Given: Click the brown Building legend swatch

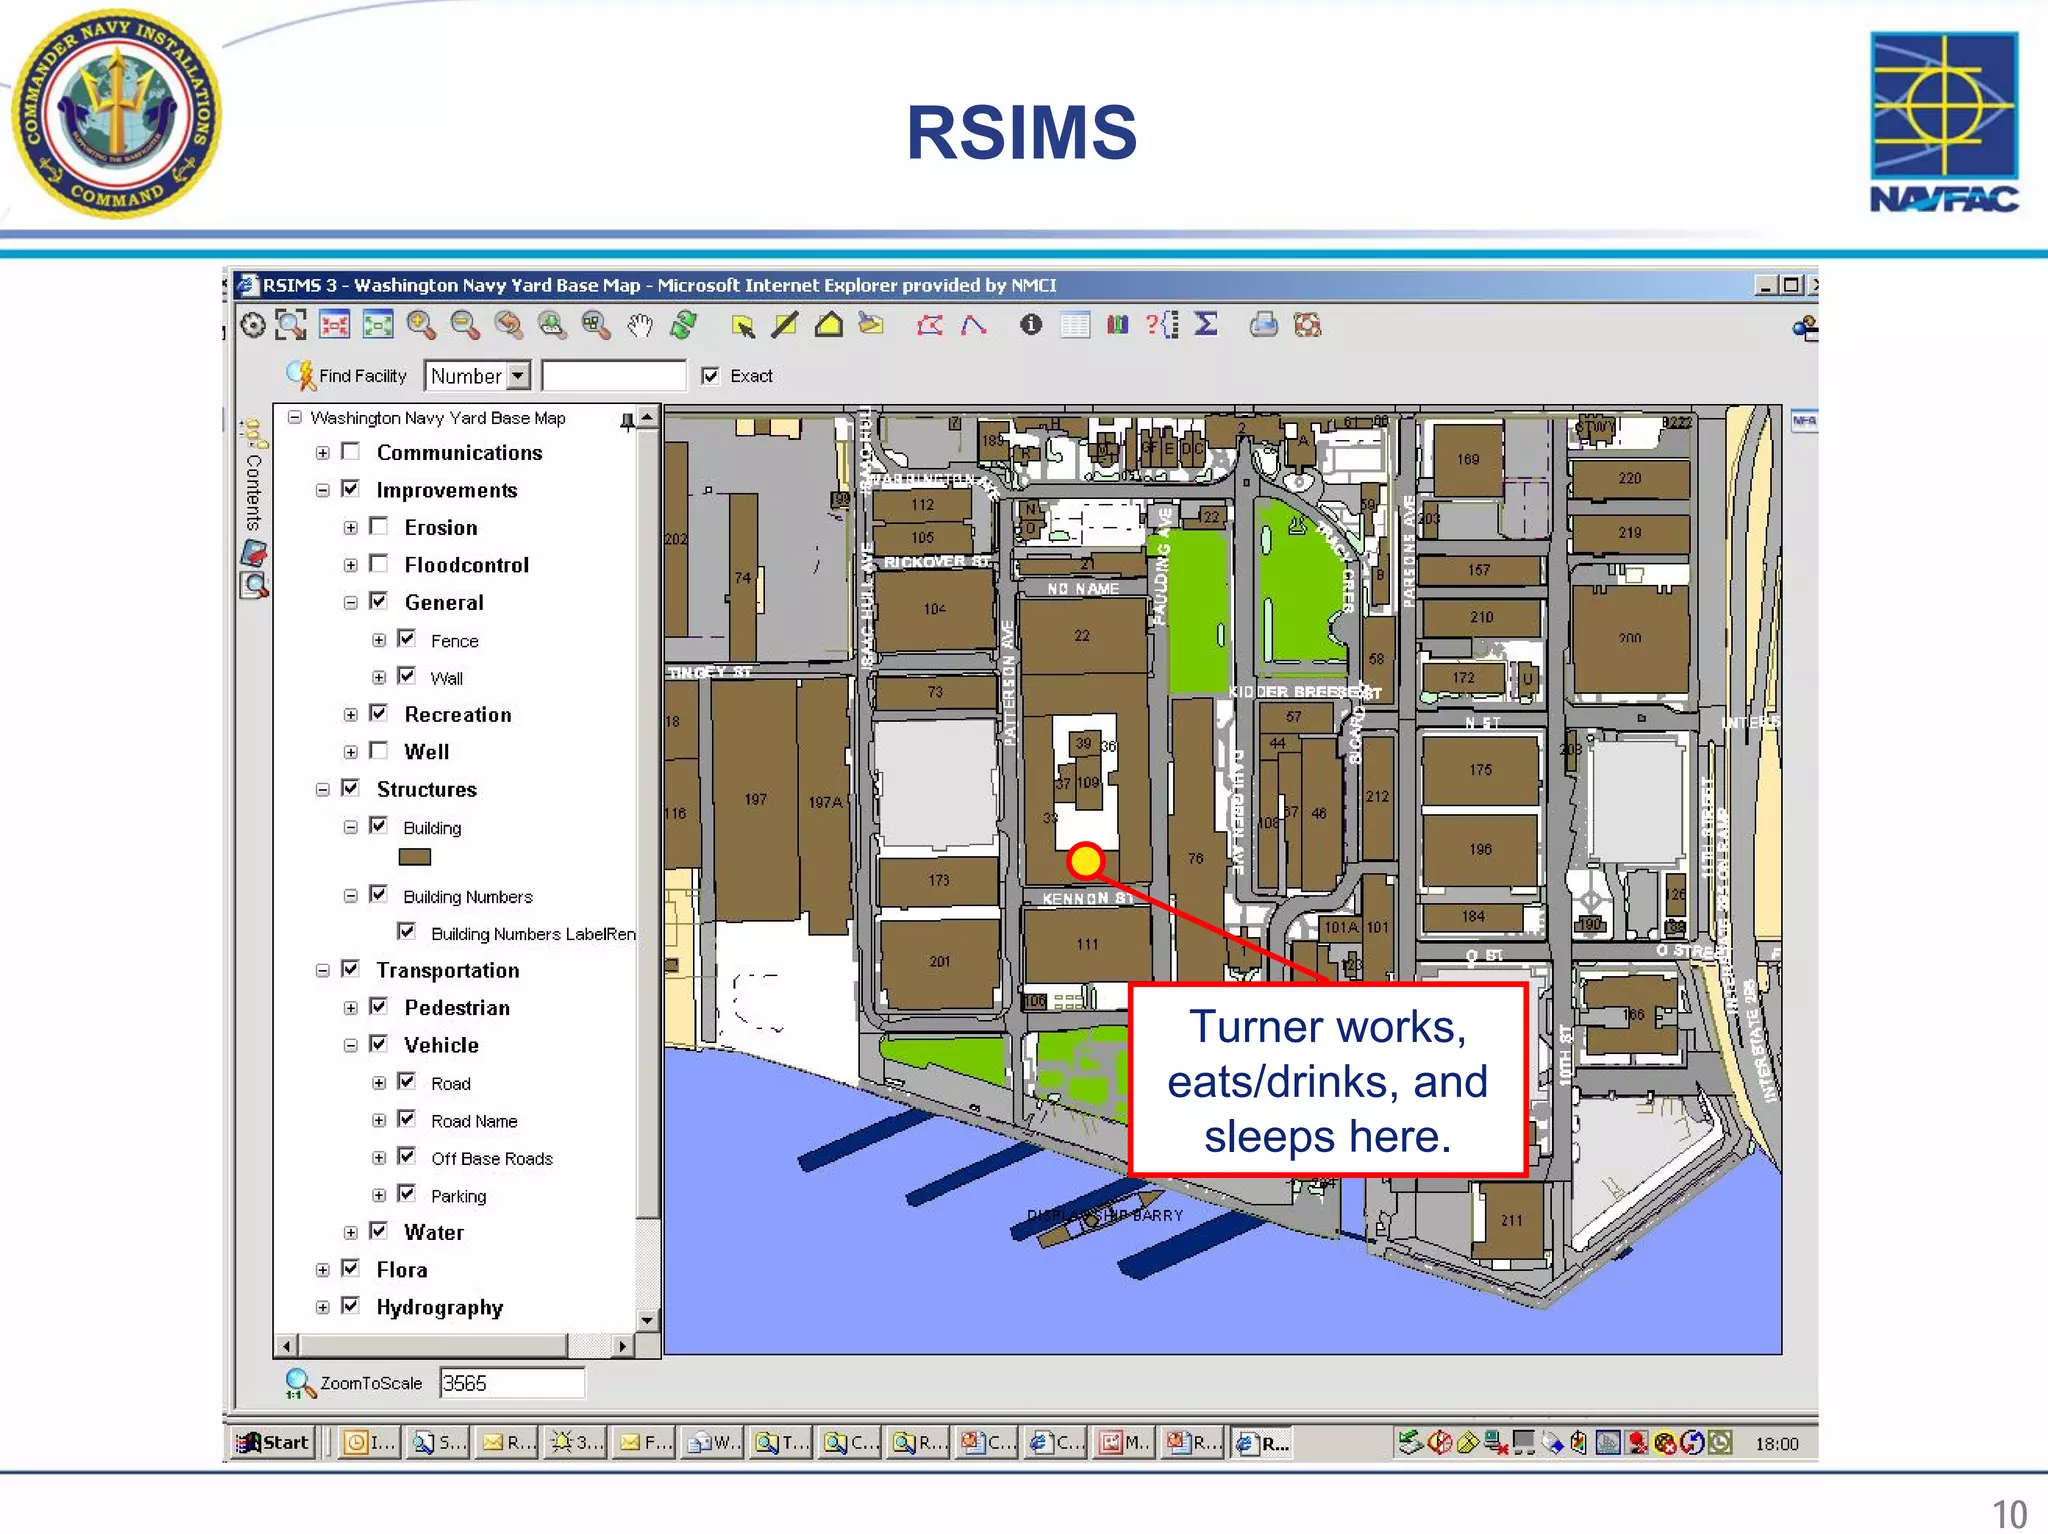Looking at the screenshot, I should (x=414, y=857).
